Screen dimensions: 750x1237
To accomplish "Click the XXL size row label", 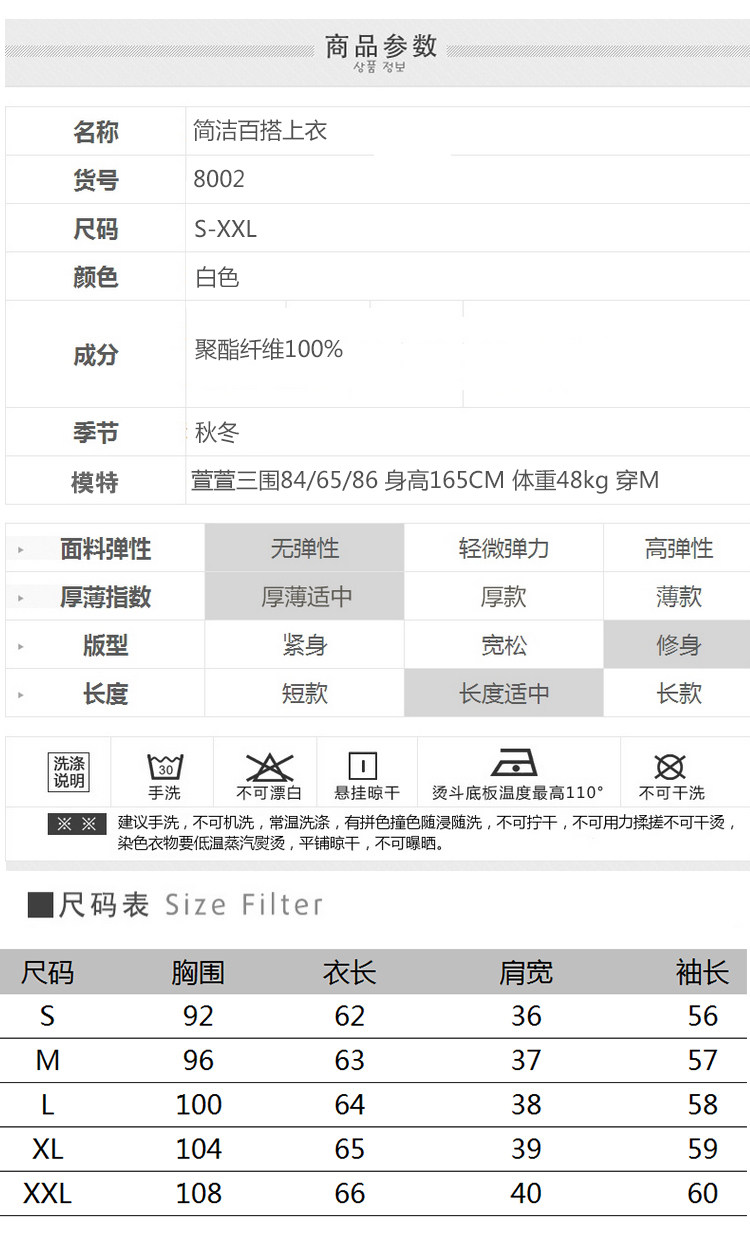I will point(47,1193).
